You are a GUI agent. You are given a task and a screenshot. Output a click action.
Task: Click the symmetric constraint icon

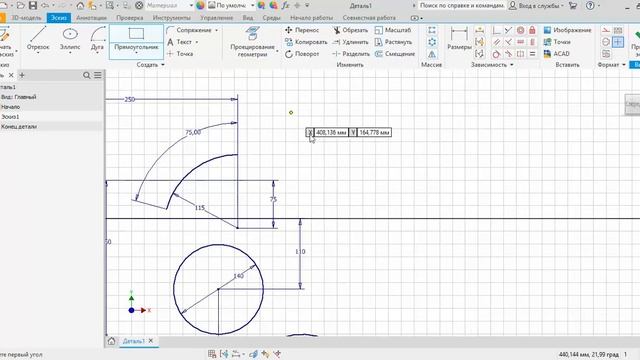(x=520, y=54)
